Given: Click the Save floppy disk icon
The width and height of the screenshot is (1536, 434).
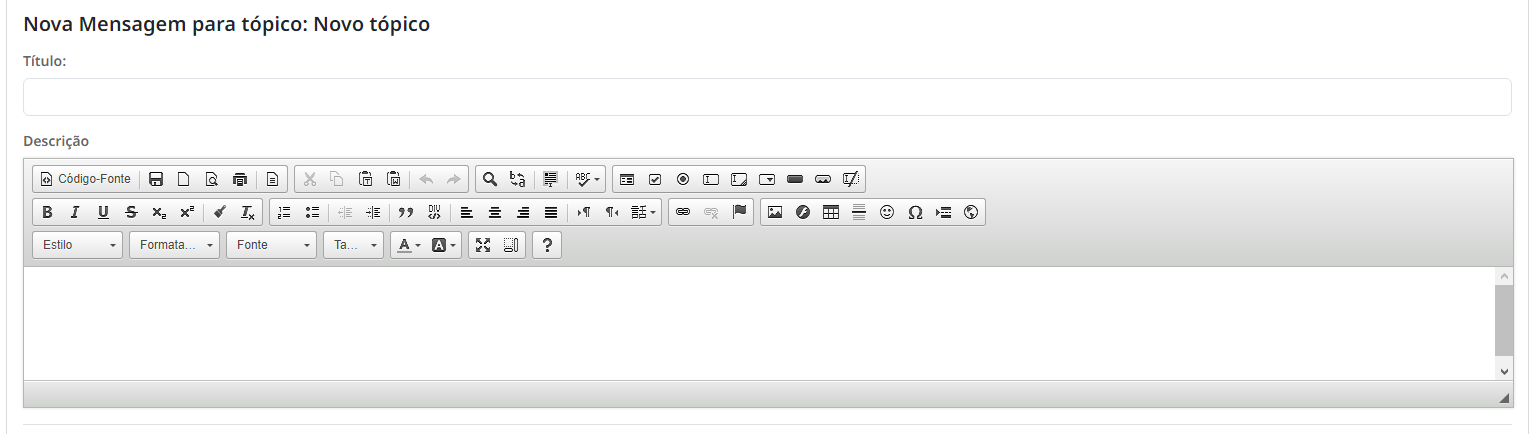Looking at the screenshot, I should click(x=156, y=179).
